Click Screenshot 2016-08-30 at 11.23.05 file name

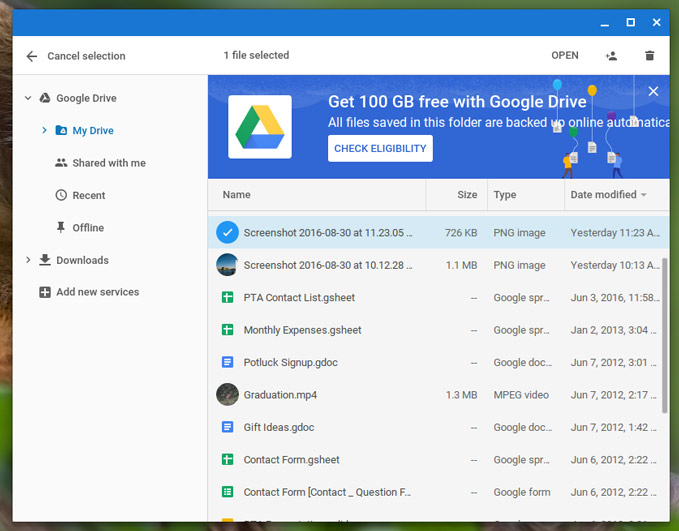328,233
